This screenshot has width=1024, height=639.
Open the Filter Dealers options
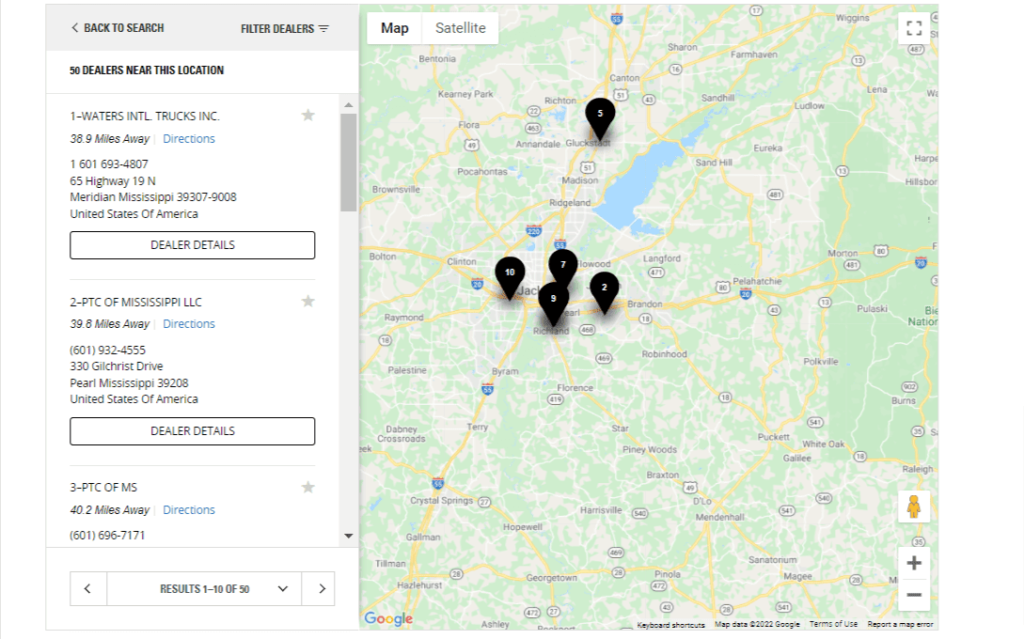285,29
